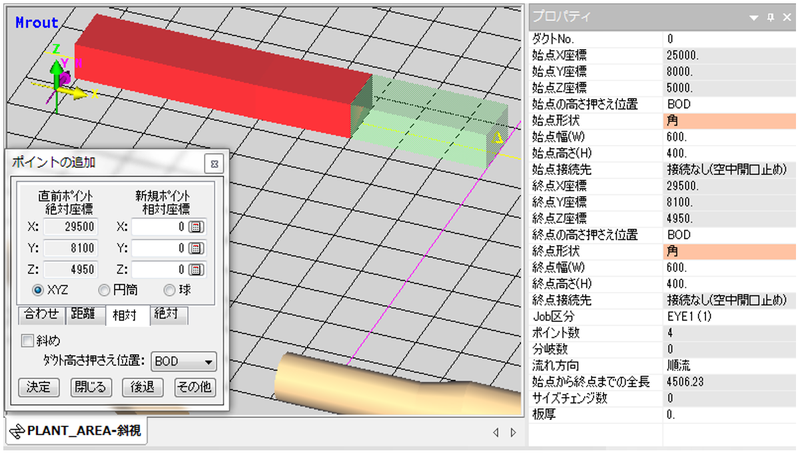The image size is (800, 453).
Task: Click the XYZ axis gizmo in viewport
Action: click(x=62, y=78)
